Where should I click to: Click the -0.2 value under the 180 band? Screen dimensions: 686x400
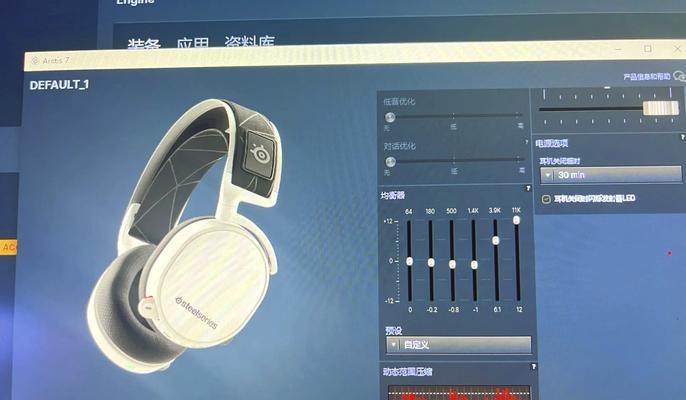[431, 309]
